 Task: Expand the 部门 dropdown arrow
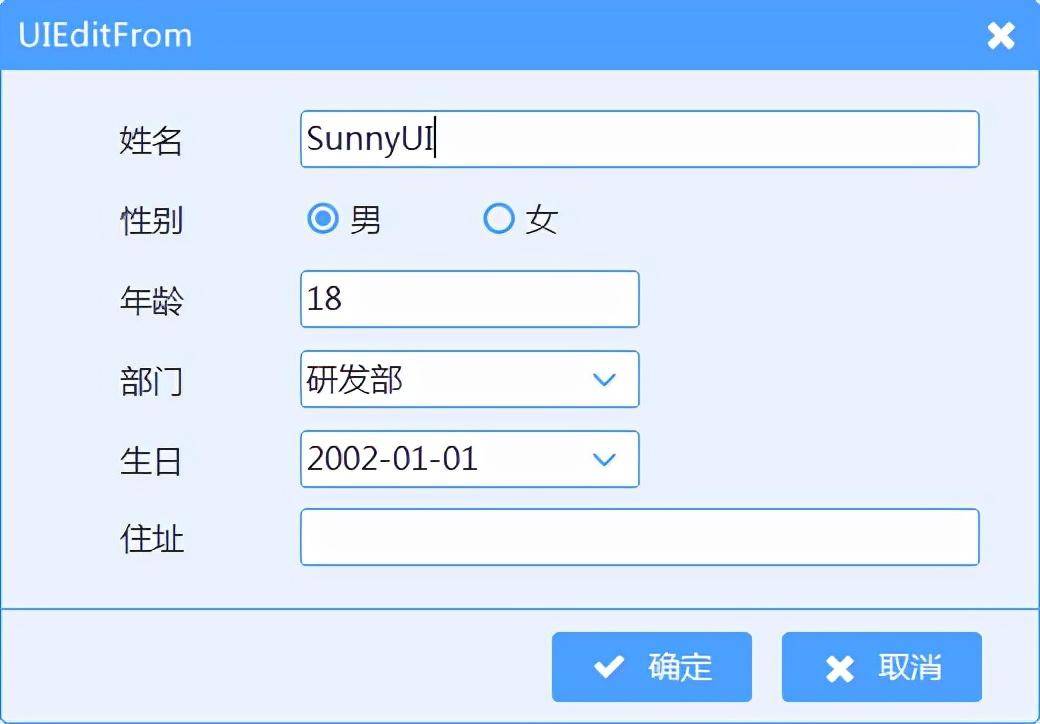pos(604,379)
